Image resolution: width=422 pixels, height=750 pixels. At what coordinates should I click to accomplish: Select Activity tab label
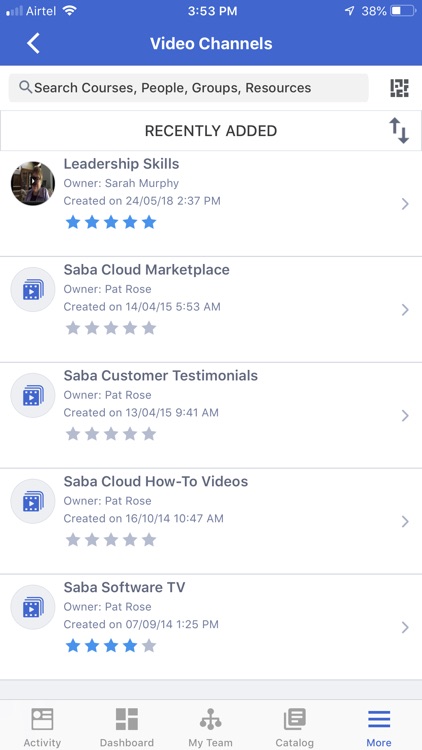(42, 742)
